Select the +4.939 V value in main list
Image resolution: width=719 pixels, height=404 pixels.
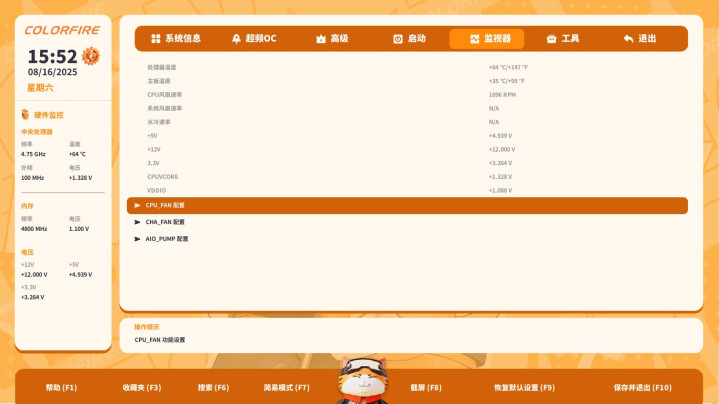(500, 136)
